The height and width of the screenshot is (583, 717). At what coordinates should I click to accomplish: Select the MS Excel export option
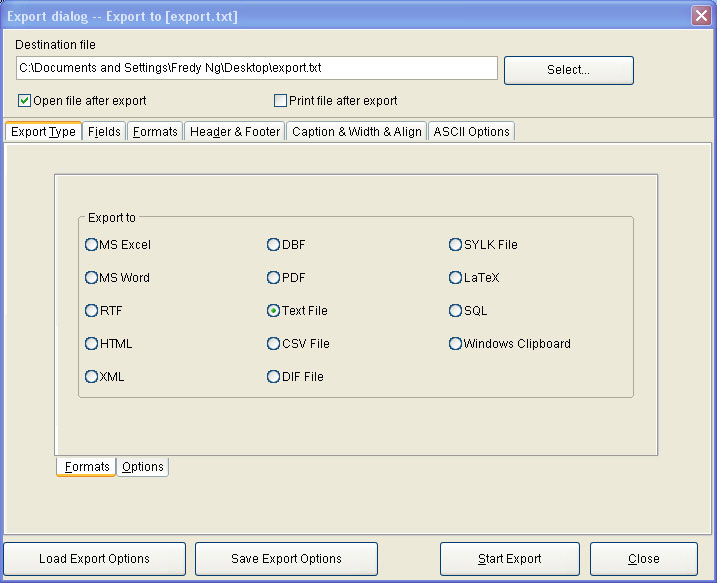(x=92, y=245)
